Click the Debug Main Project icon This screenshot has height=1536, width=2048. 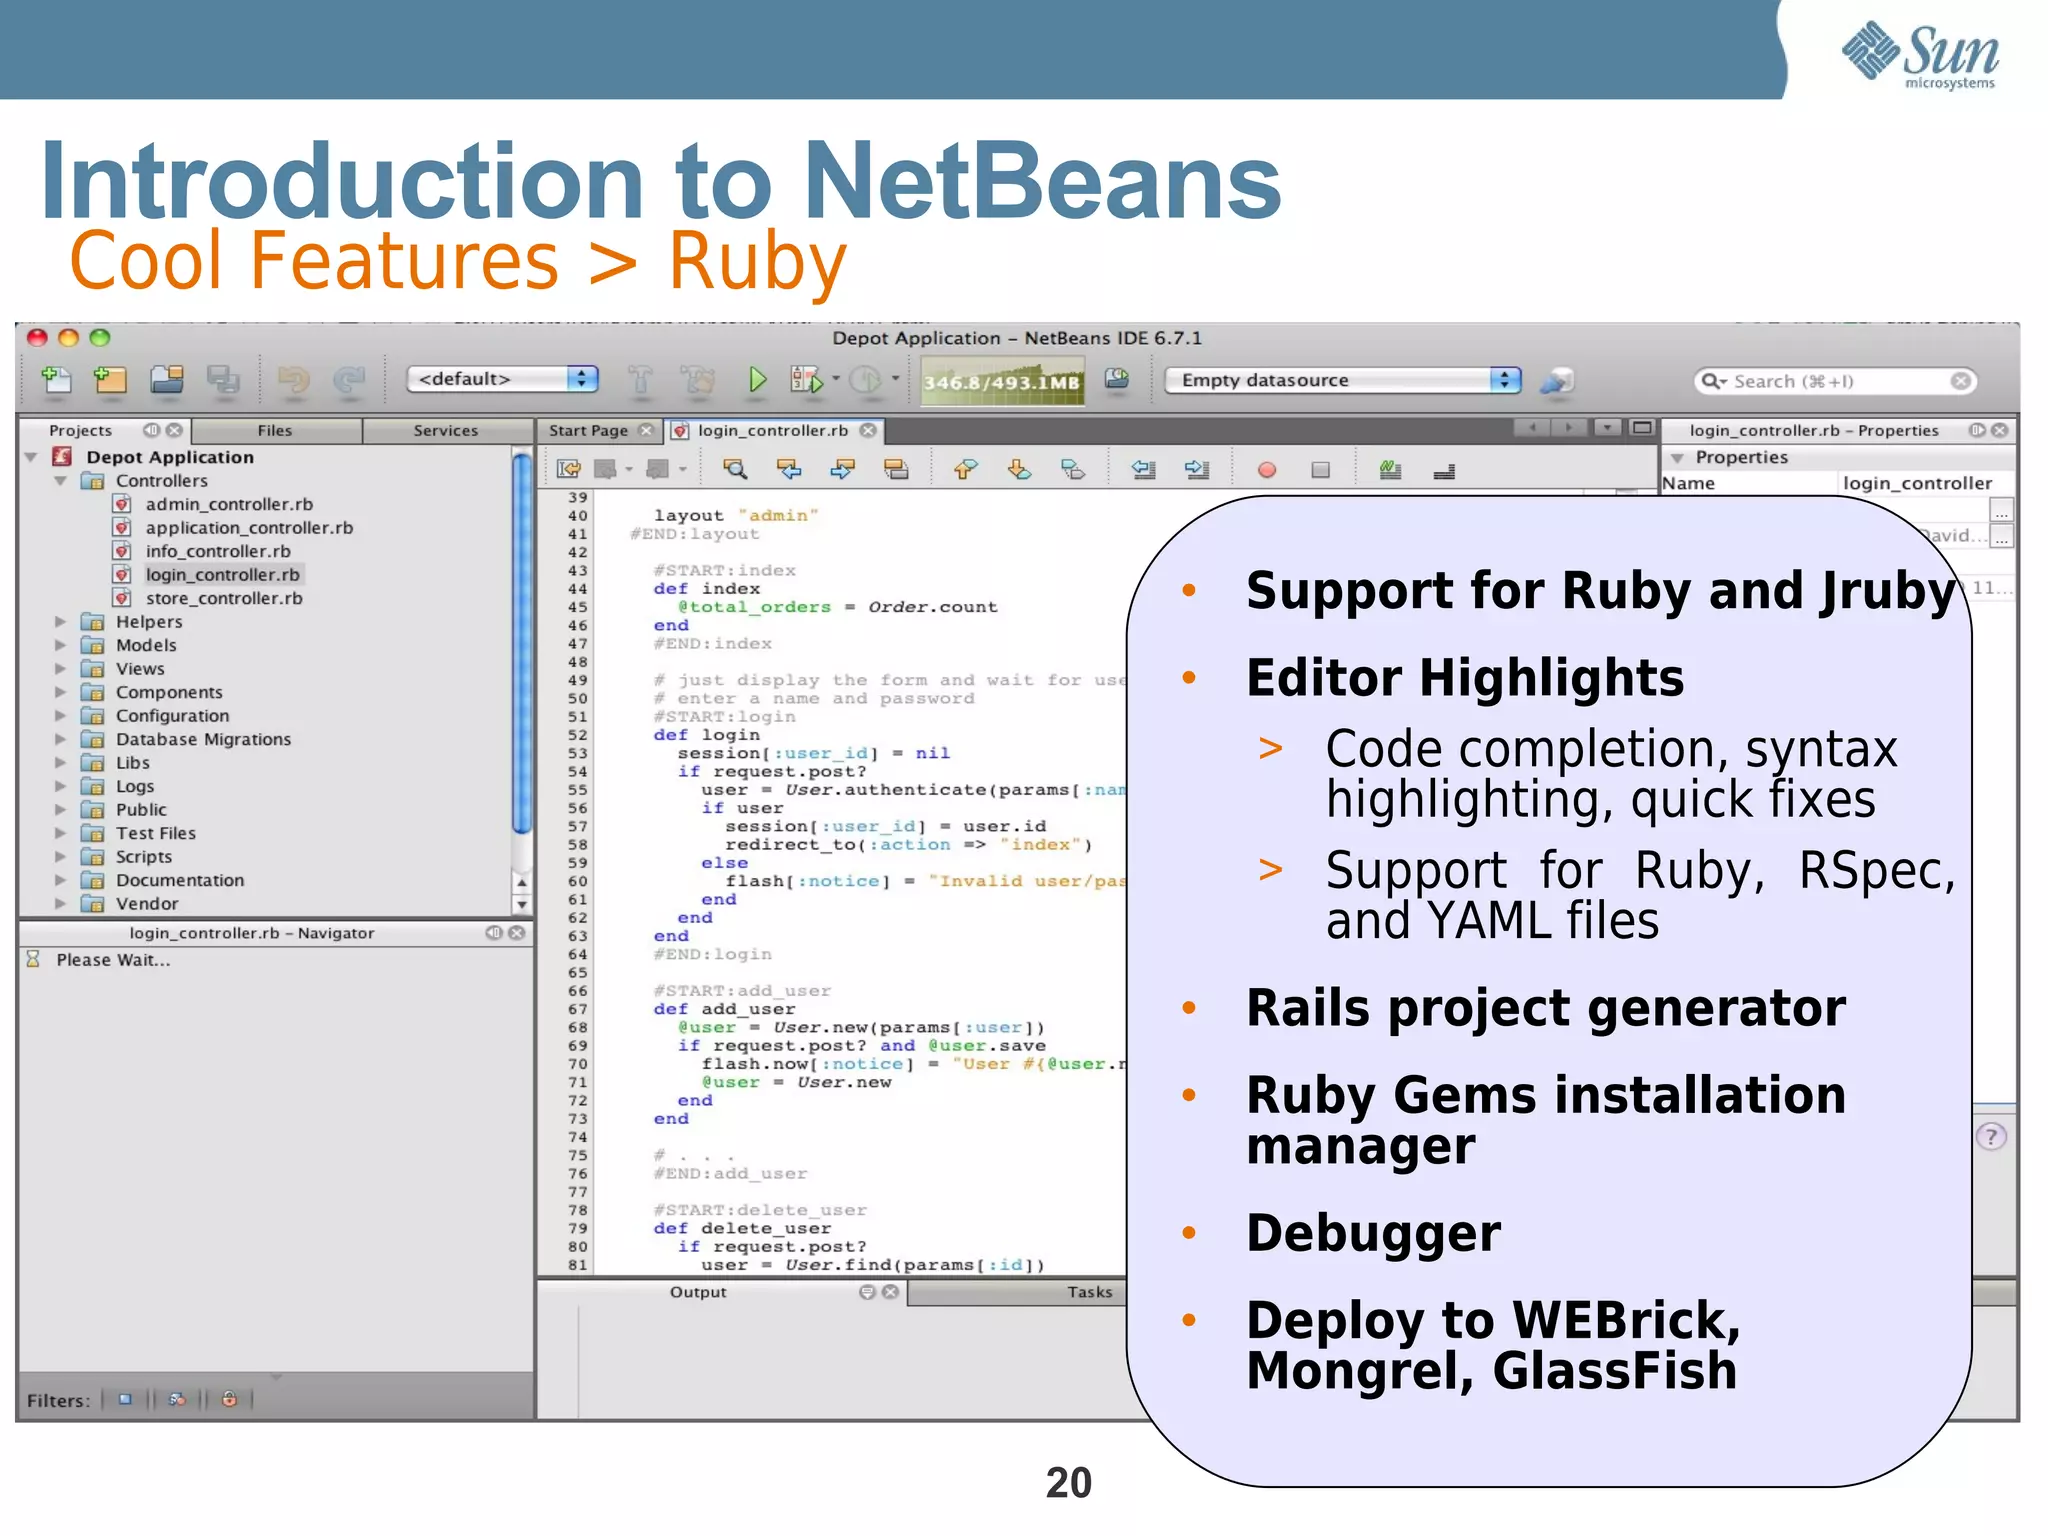(806, 380)
